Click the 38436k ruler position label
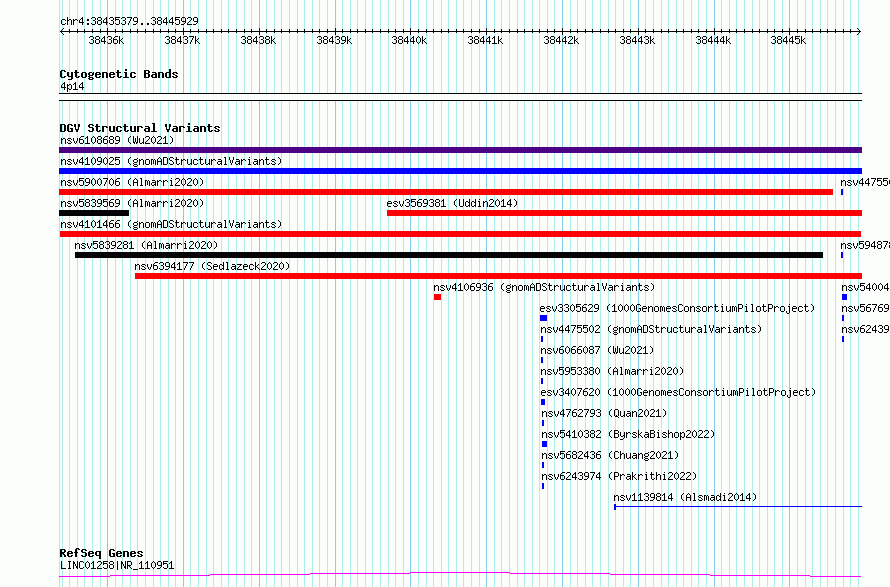This screenshot has width=890, height=587. tap(106, 40)
